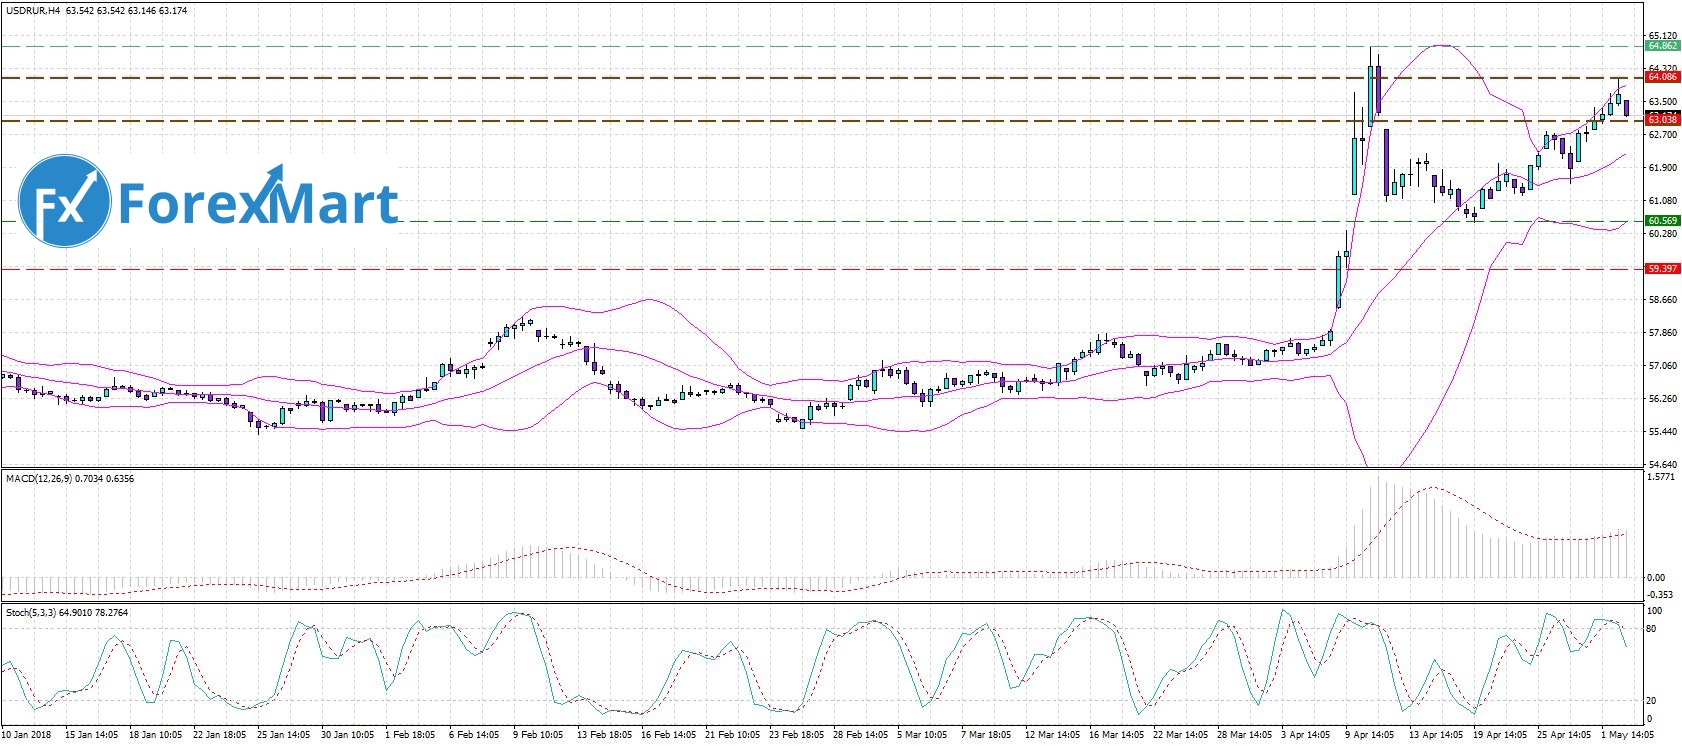Select the green 60.569 price level tag
This screenshot has height=746, width=1682.
pyautogui.click(x=1663, y=221)
